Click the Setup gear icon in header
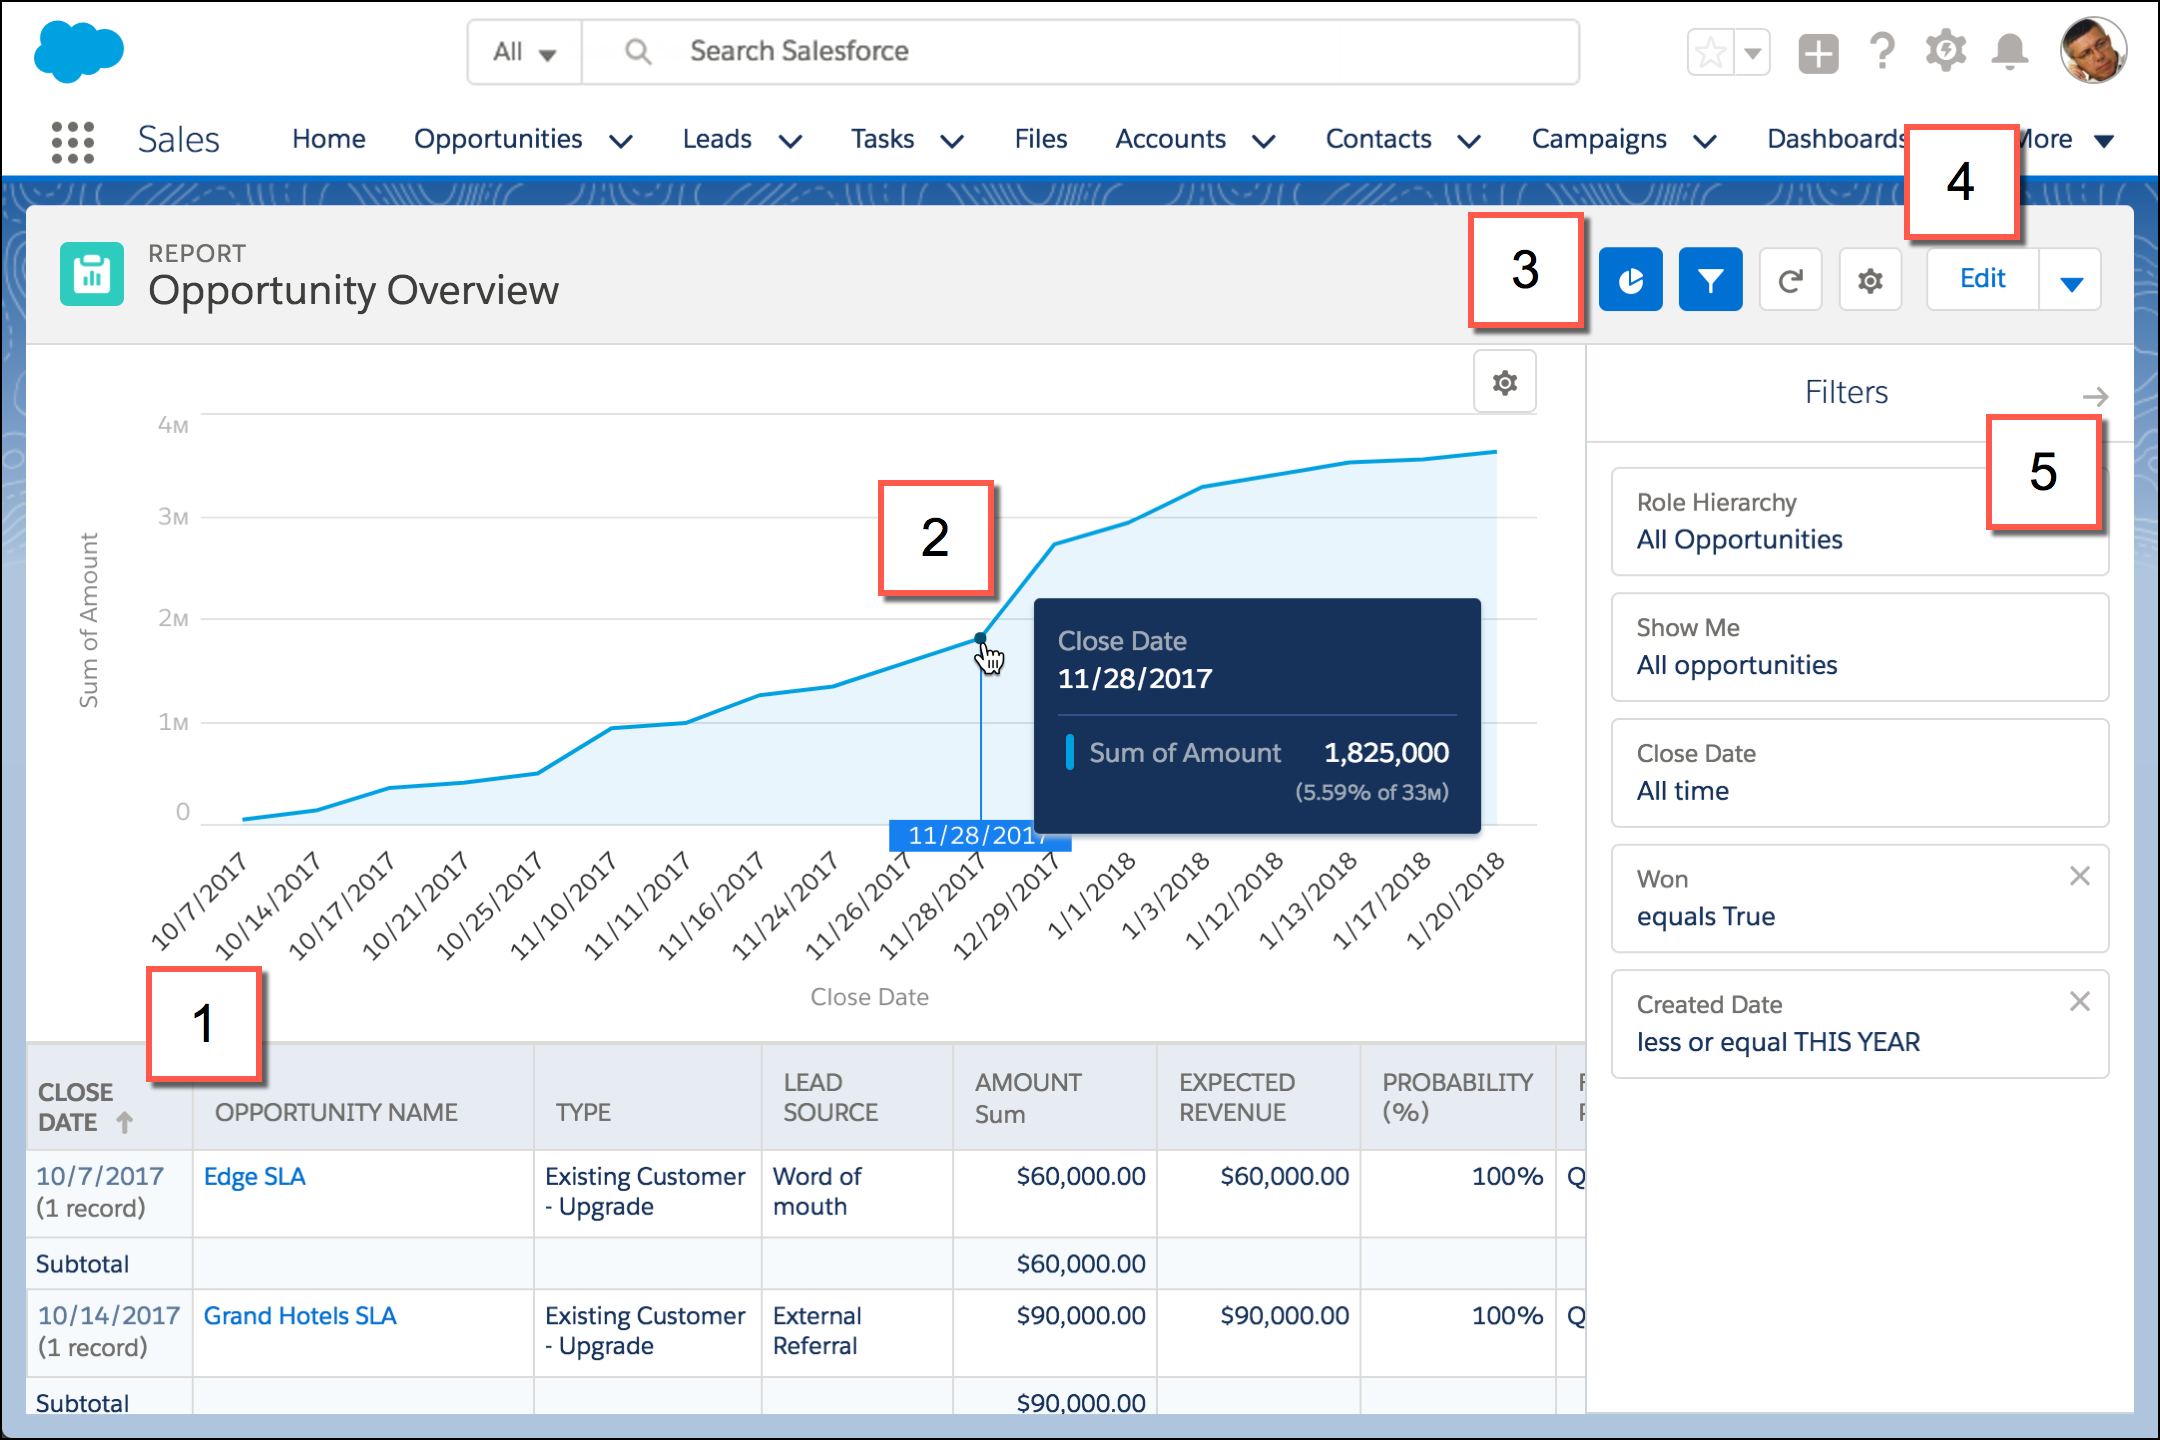 point(1945,48)
